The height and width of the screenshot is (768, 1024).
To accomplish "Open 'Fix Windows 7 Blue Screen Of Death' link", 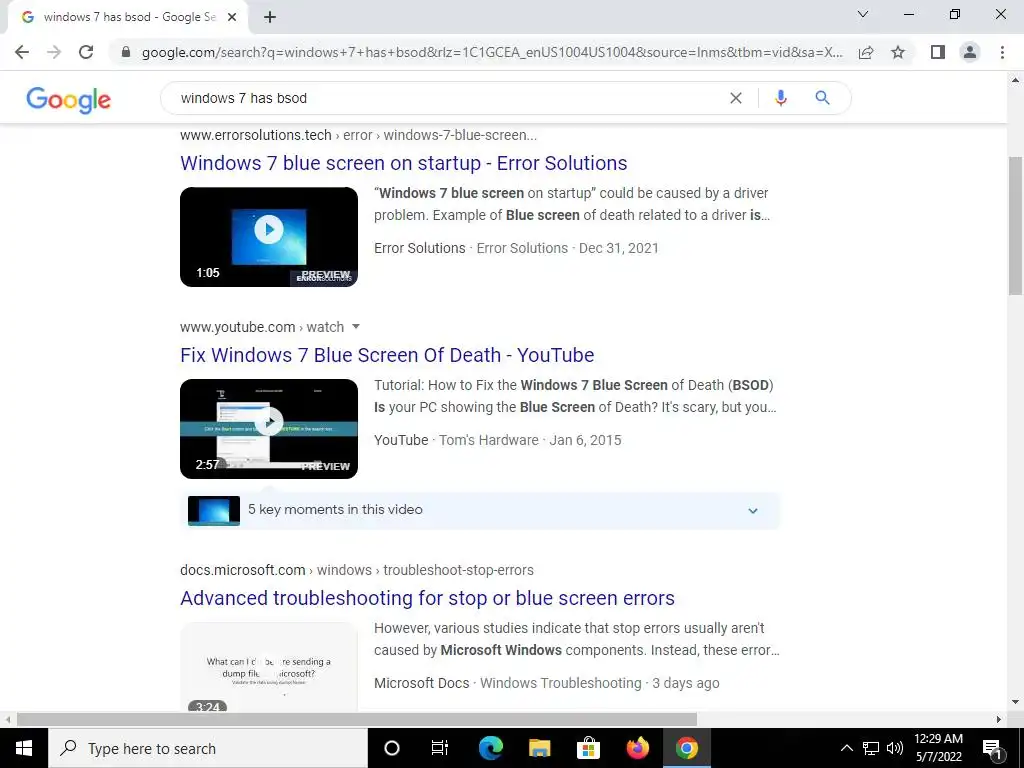I will tap(387, 355).
